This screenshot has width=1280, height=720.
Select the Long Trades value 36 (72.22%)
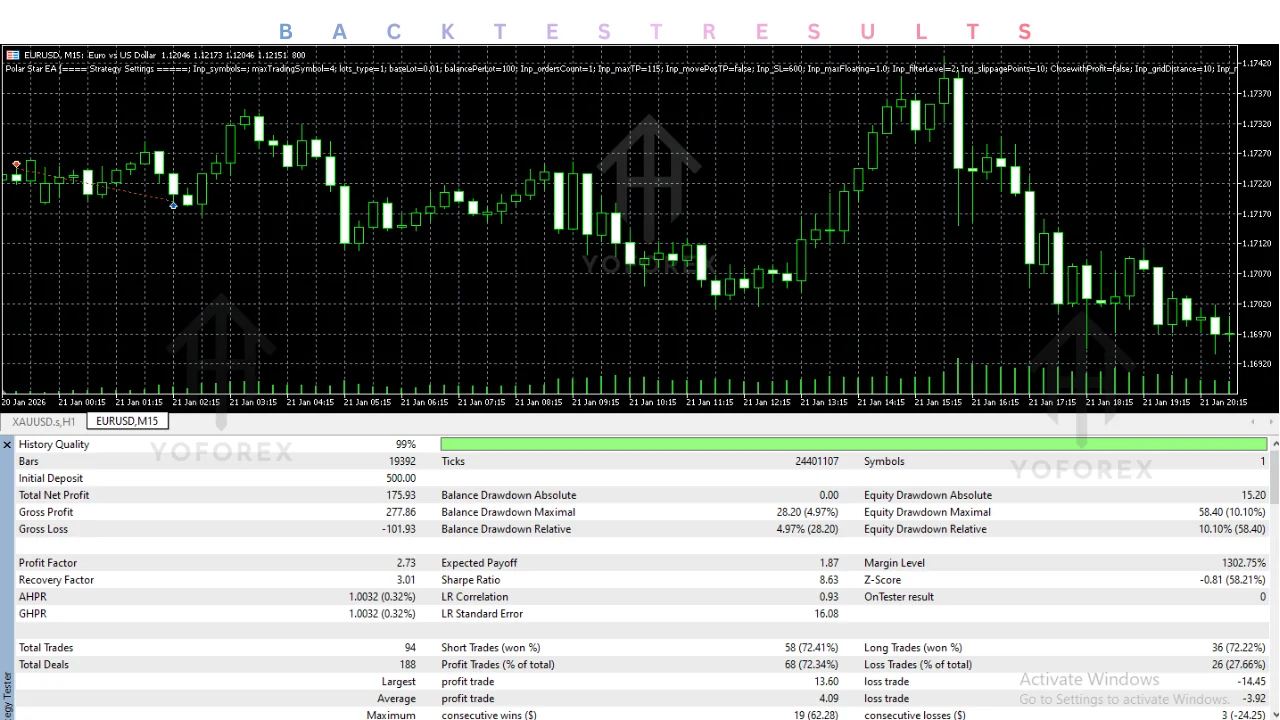[x=1239, y=649]
